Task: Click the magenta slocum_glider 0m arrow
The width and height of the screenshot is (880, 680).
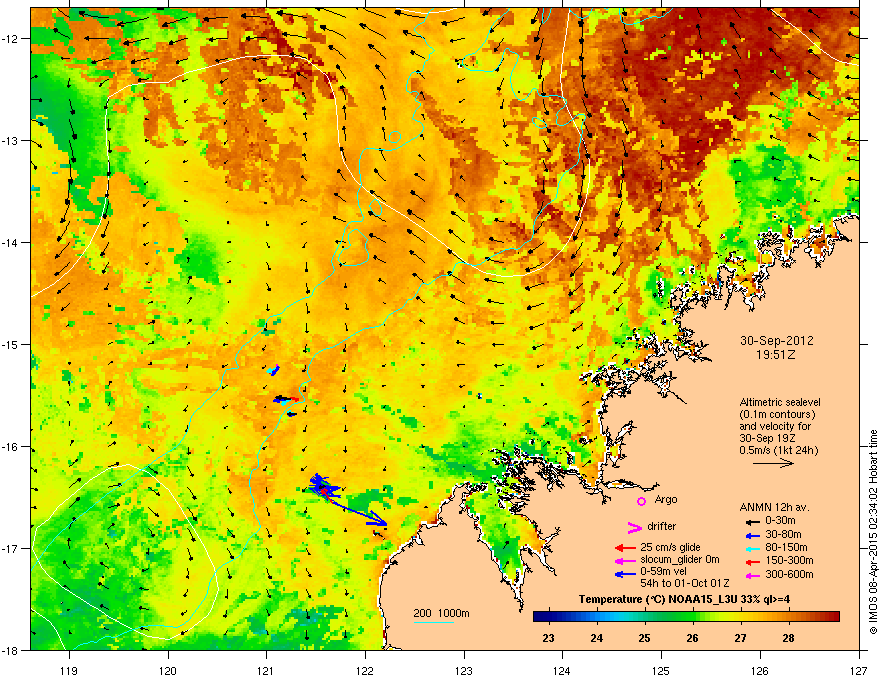Action: point(625,560)
